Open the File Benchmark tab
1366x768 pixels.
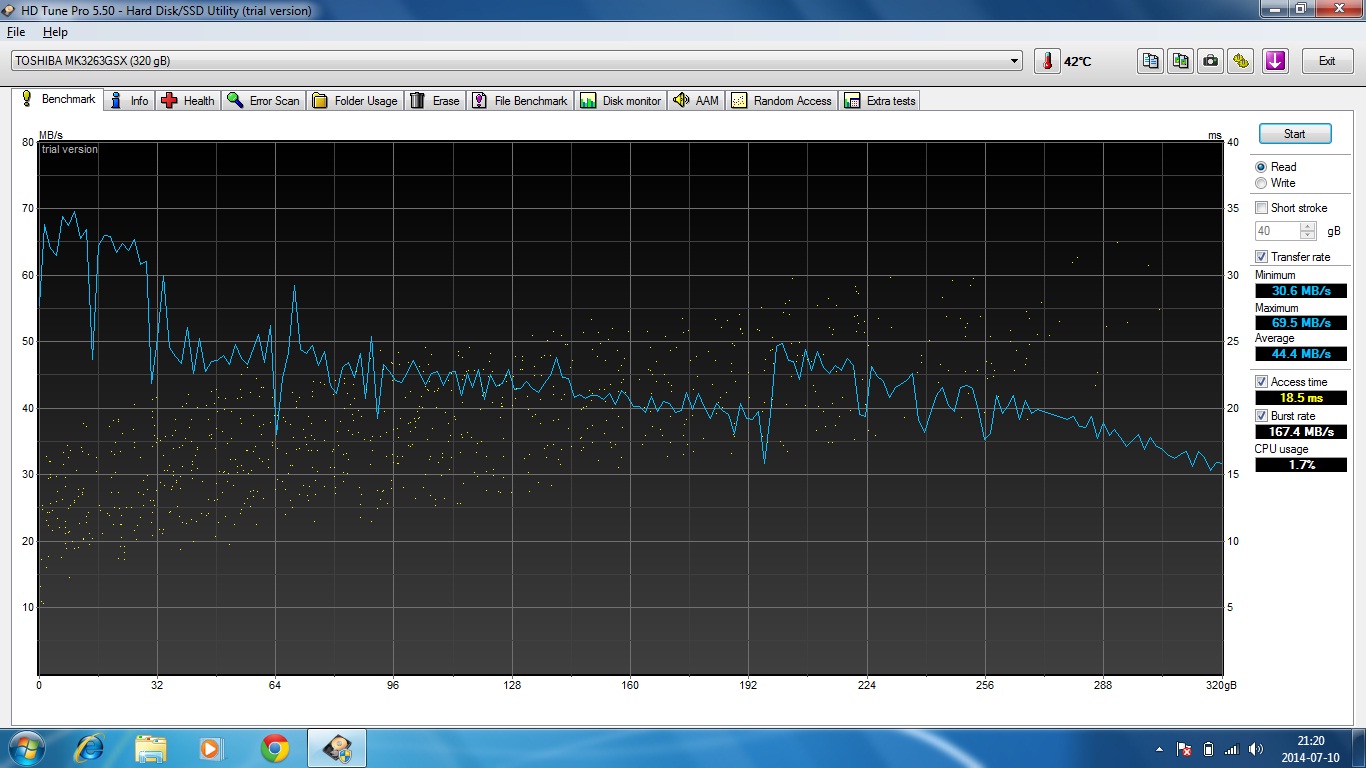[x=520, y=101]
